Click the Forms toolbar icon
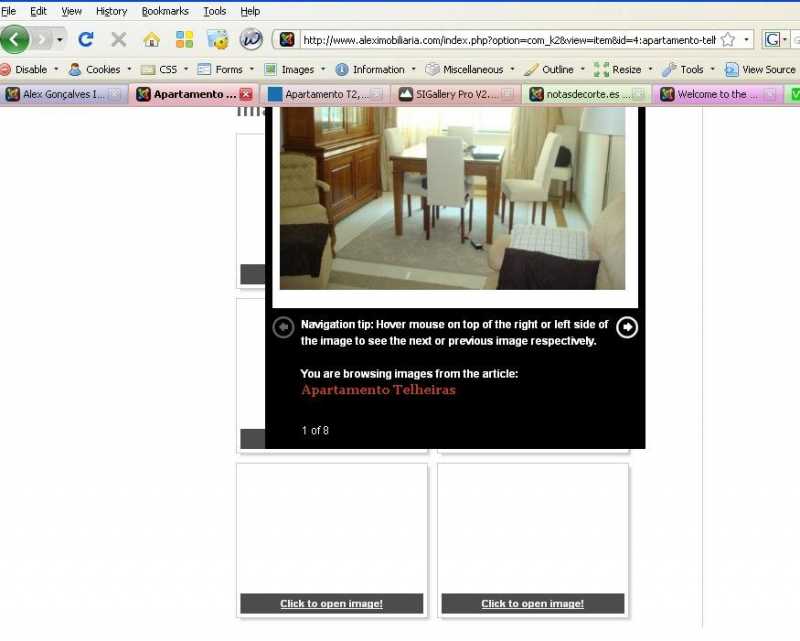800x641 pixels. tap(204, 69)
